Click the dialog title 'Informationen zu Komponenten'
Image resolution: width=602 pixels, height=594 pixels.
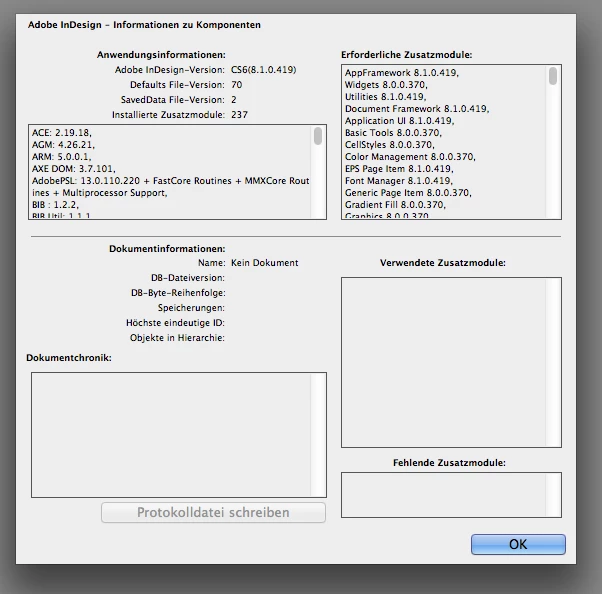pyautogui.click(x=187, y=25)
